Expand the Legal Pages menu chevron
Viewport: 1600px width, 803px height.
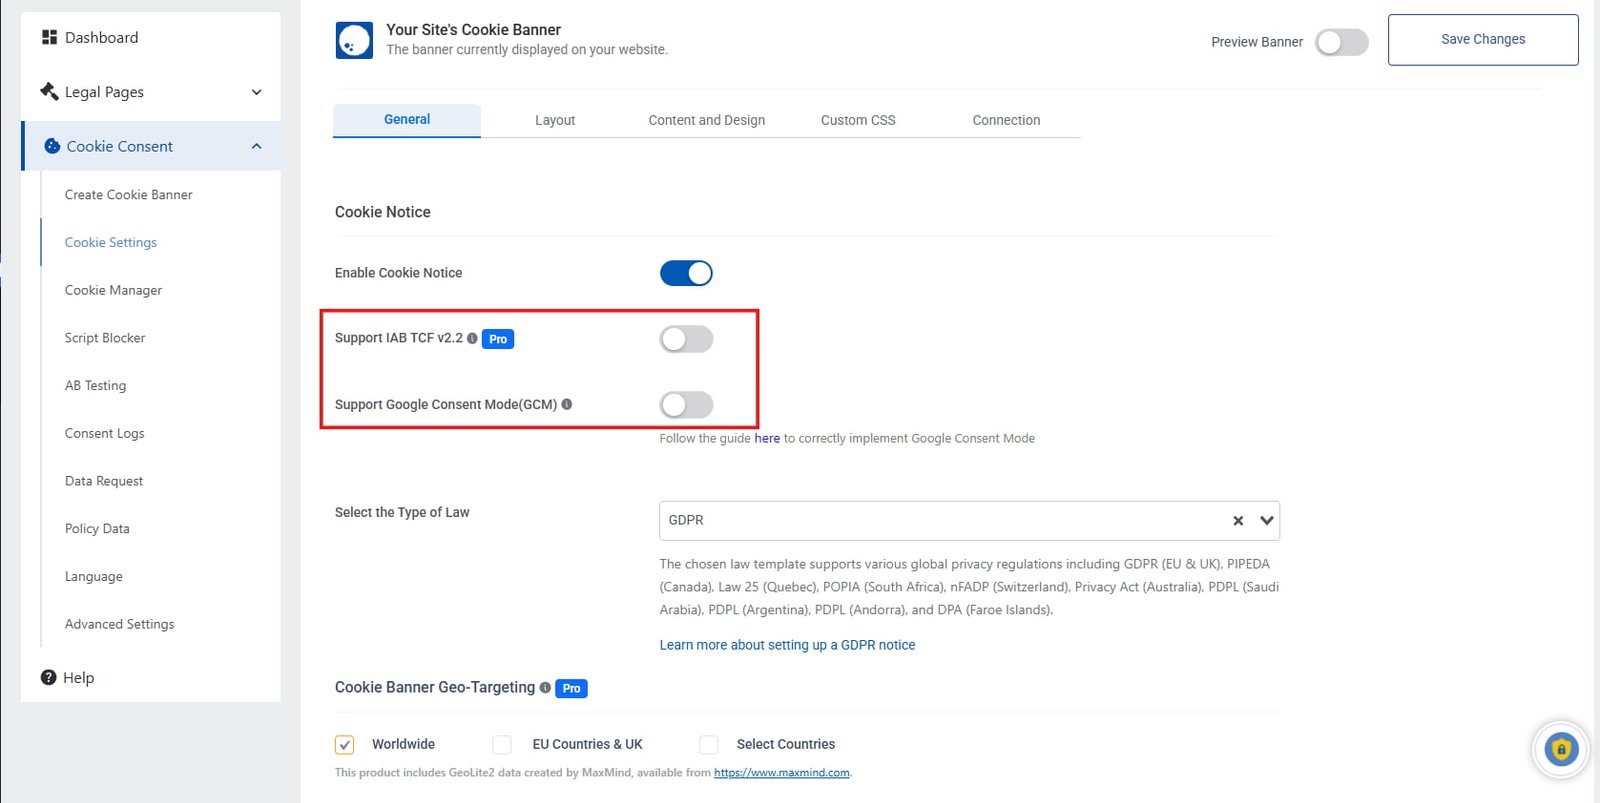[257, 92]
